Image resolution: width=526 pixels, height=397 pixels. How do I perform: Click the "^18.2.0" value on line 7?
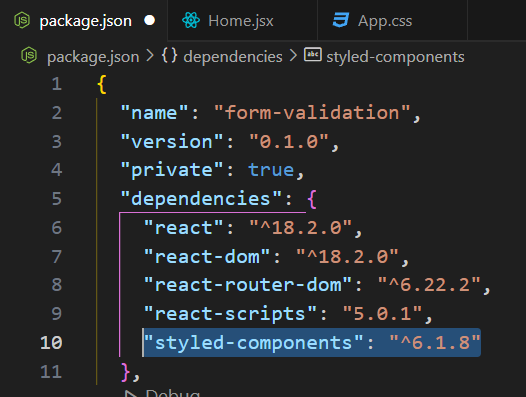348,256
